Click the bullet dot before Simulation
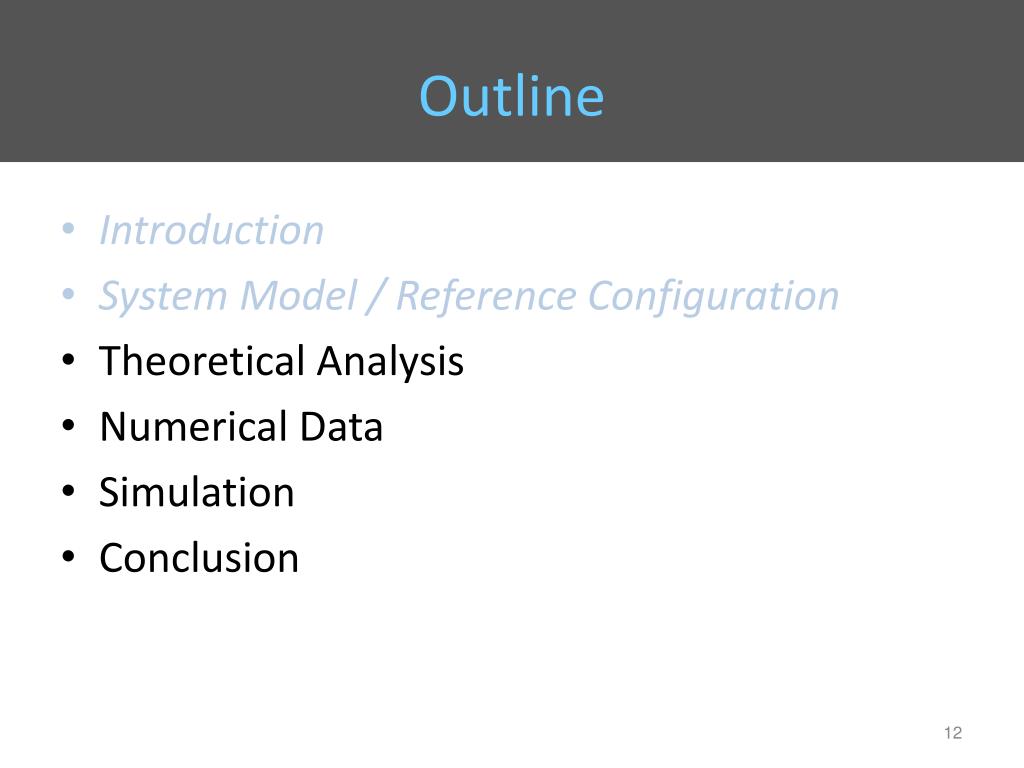This screenshot has height=768, width=1024. point(68,491)
